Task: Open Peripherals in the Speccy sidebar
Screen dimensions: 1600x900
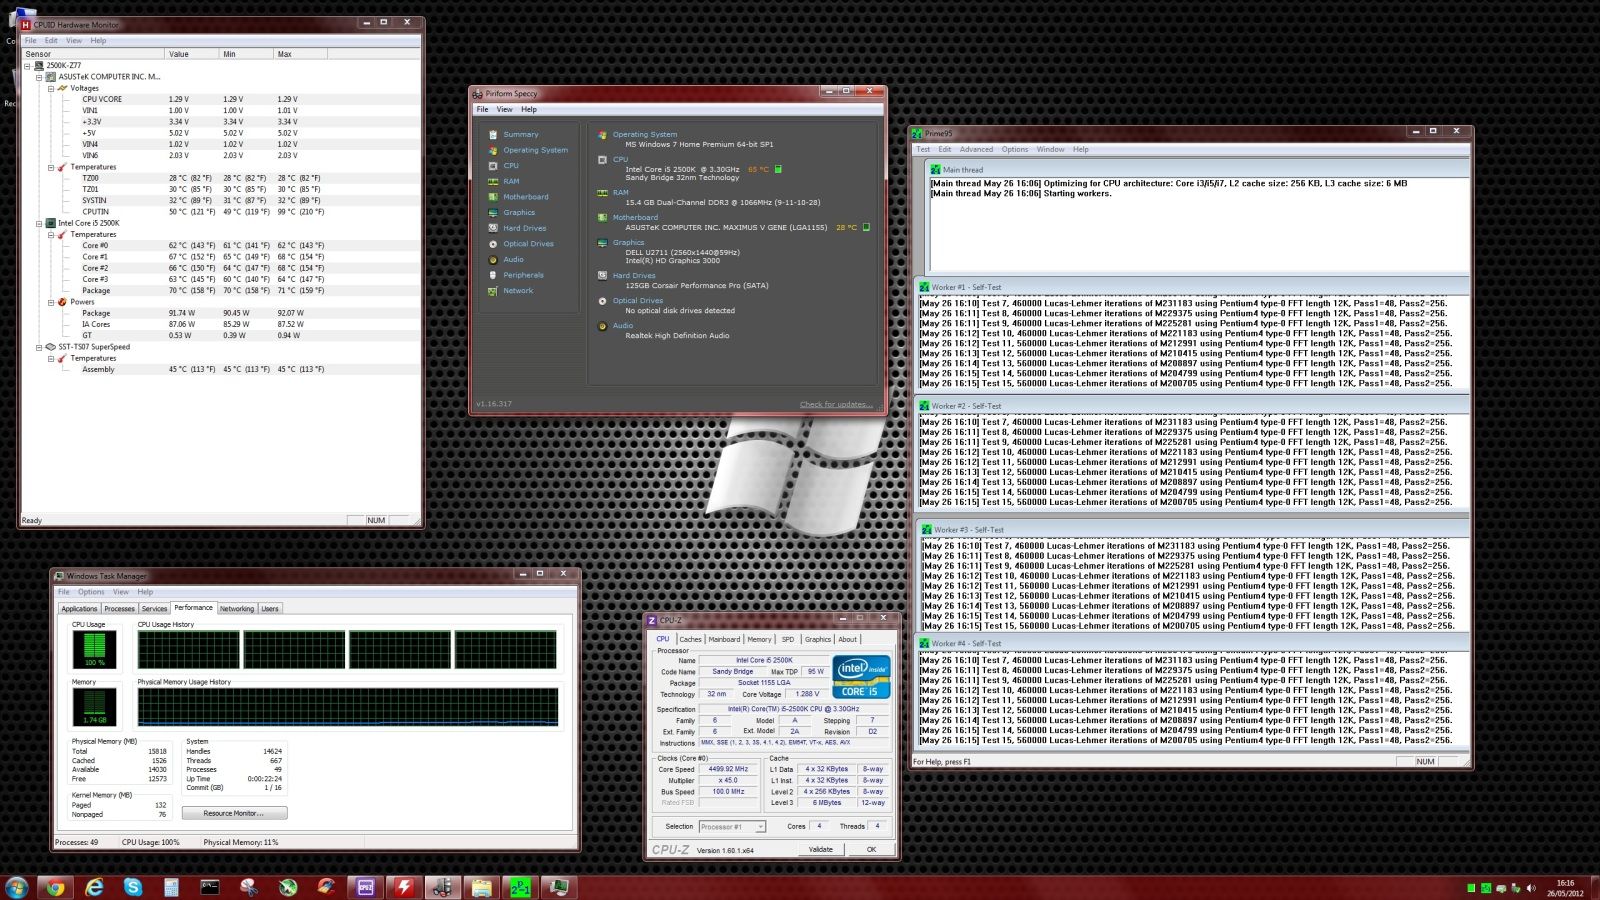Action: click(523, 275)
